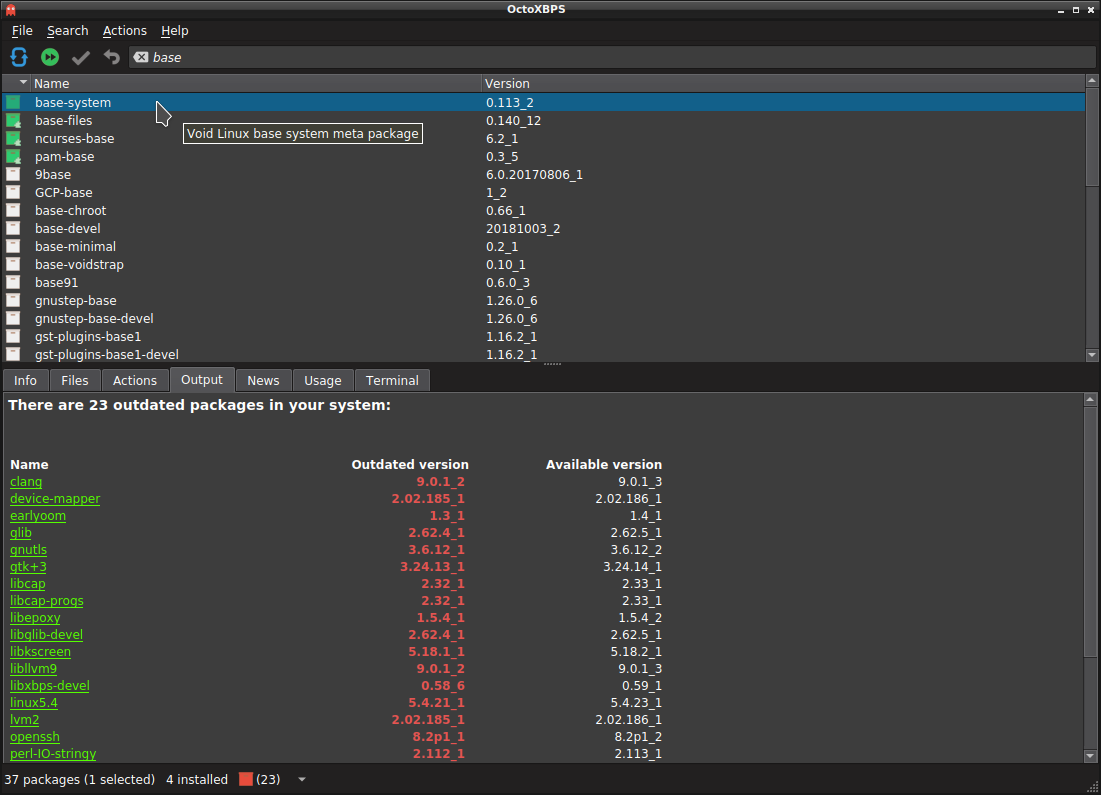The image size is (1101, 795).
Task: Clear the search field with the X icon
Action: pos(141,57)
